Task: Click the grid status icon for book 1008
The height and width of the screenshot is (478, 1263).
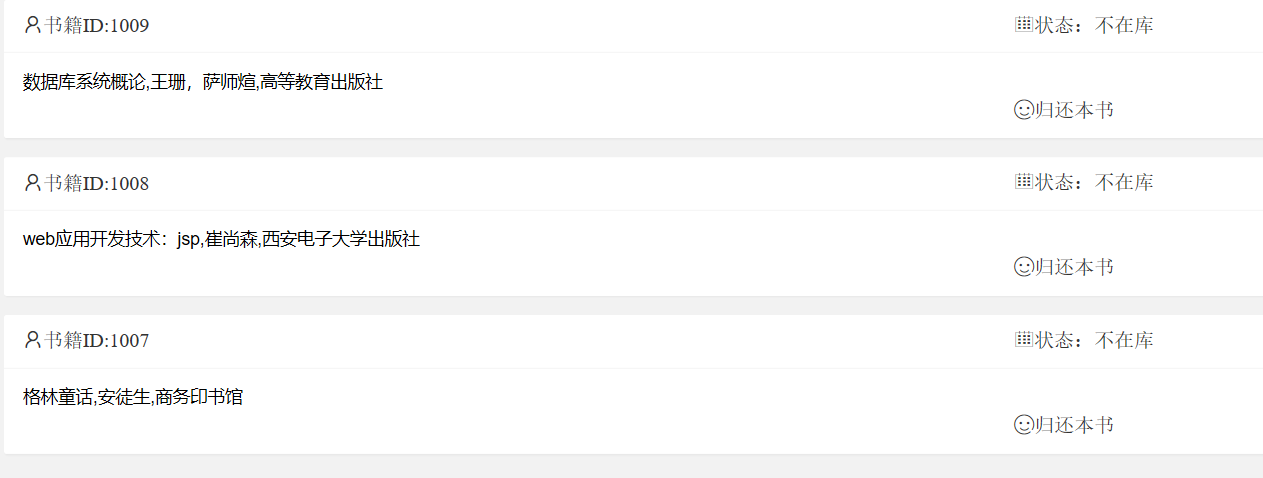Action: pos(1023,181)
